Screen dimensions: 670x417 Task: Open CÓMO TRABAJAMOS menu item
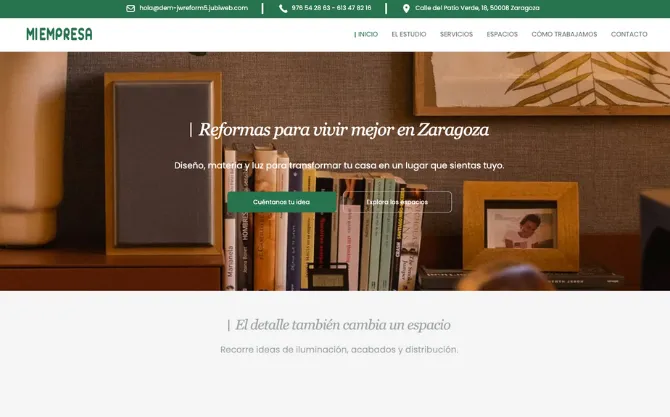coord(564,34)
